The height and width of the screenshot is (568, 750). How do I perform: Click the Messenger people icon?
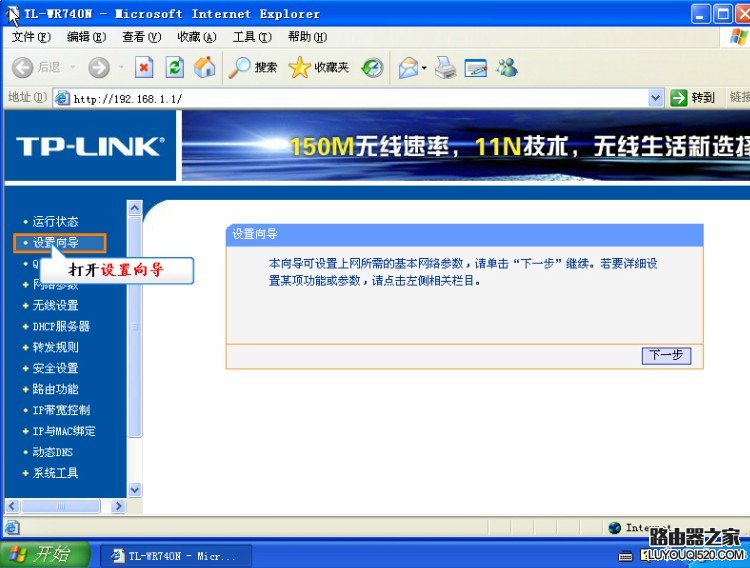(507, 67)
